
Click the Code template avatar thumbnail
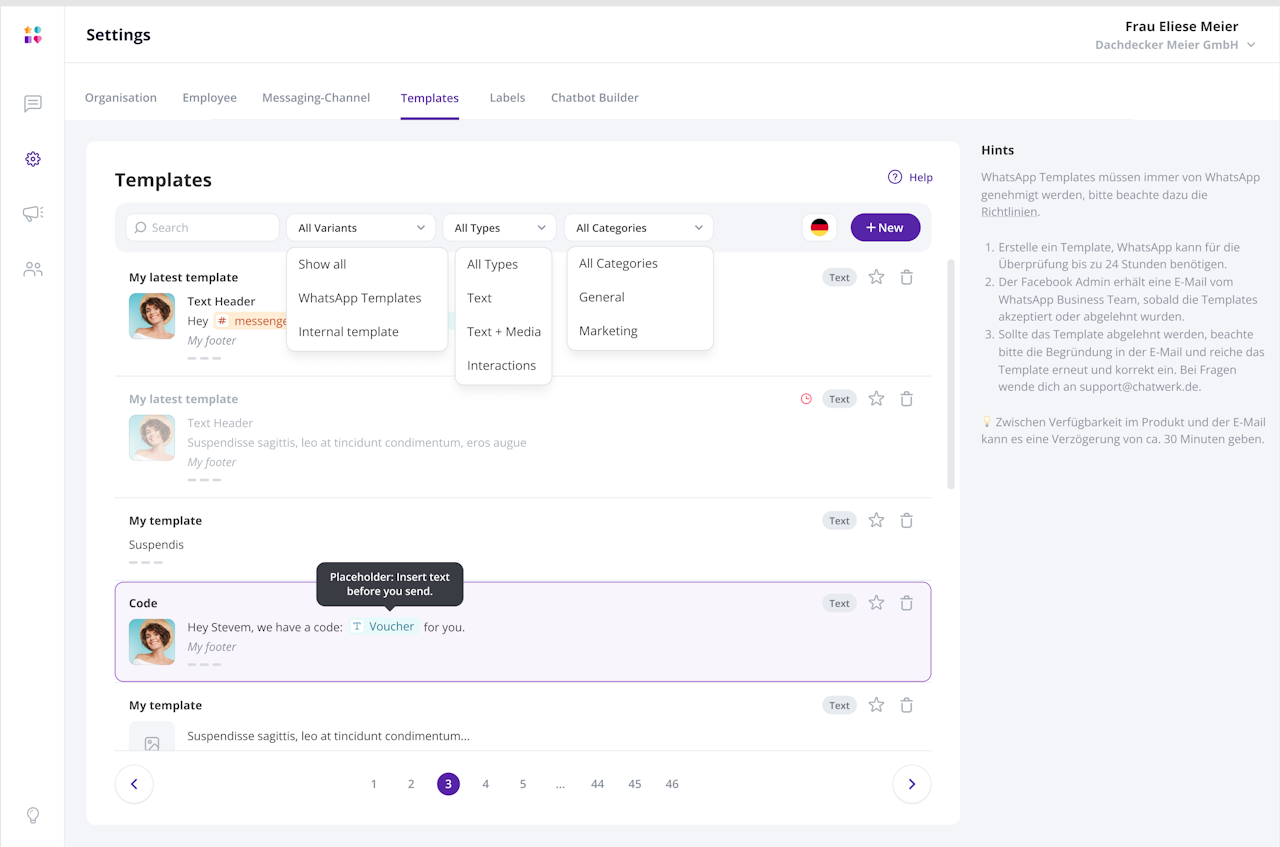(152, 642)
